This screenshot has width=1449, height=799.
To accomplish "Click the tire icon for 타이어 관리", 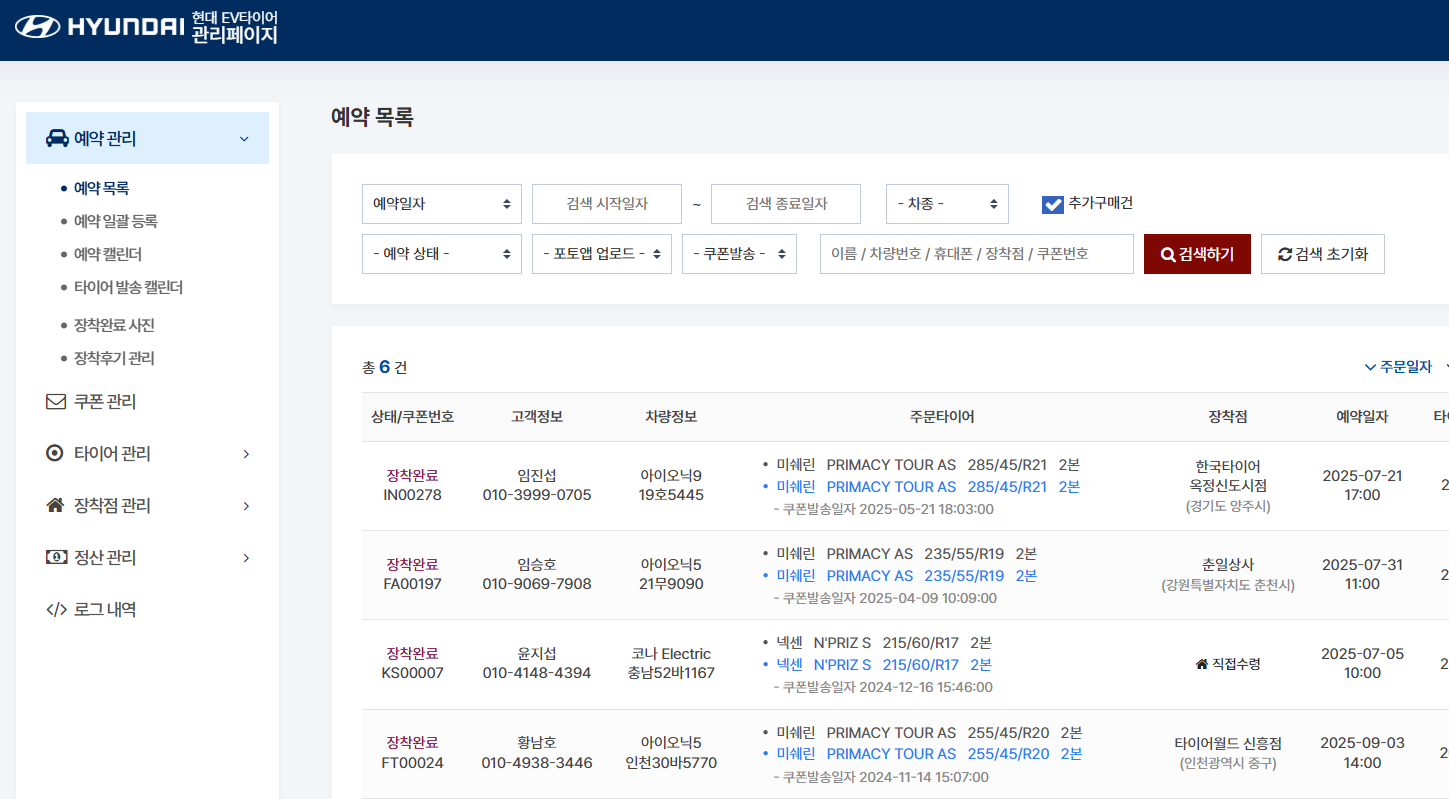I will (56, 454).
